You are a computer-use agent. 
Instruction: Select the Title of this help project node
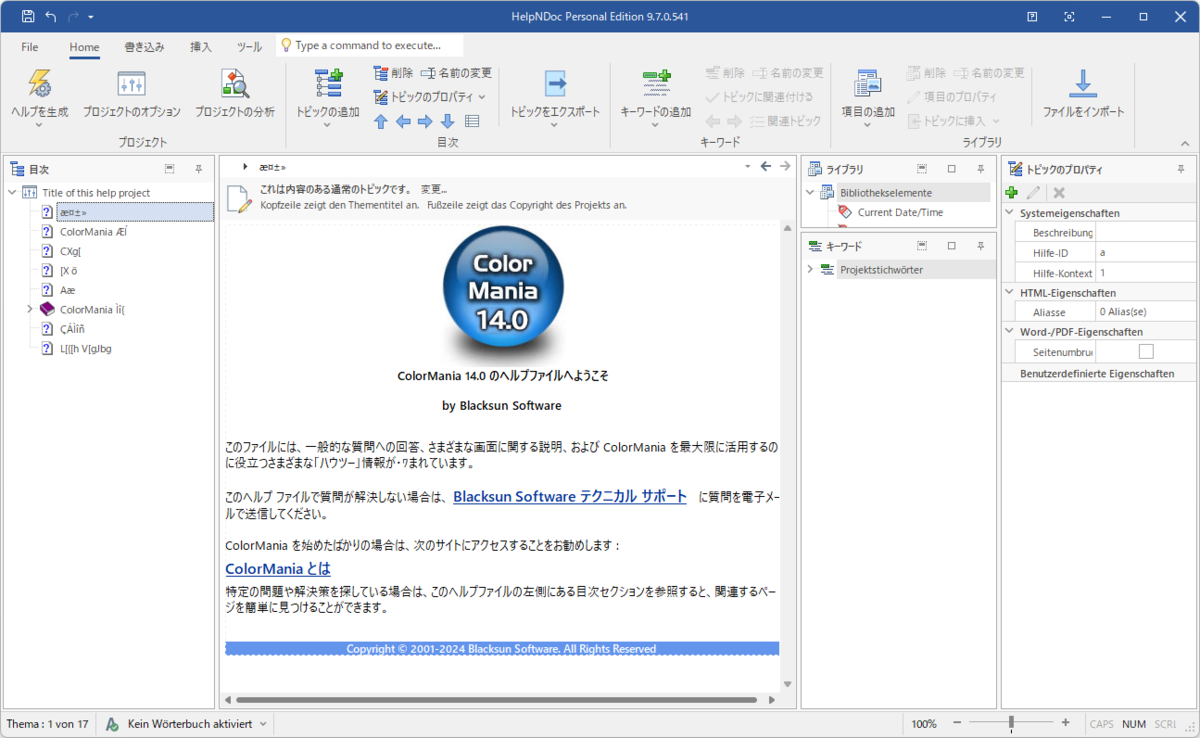[x=96, y=192]
